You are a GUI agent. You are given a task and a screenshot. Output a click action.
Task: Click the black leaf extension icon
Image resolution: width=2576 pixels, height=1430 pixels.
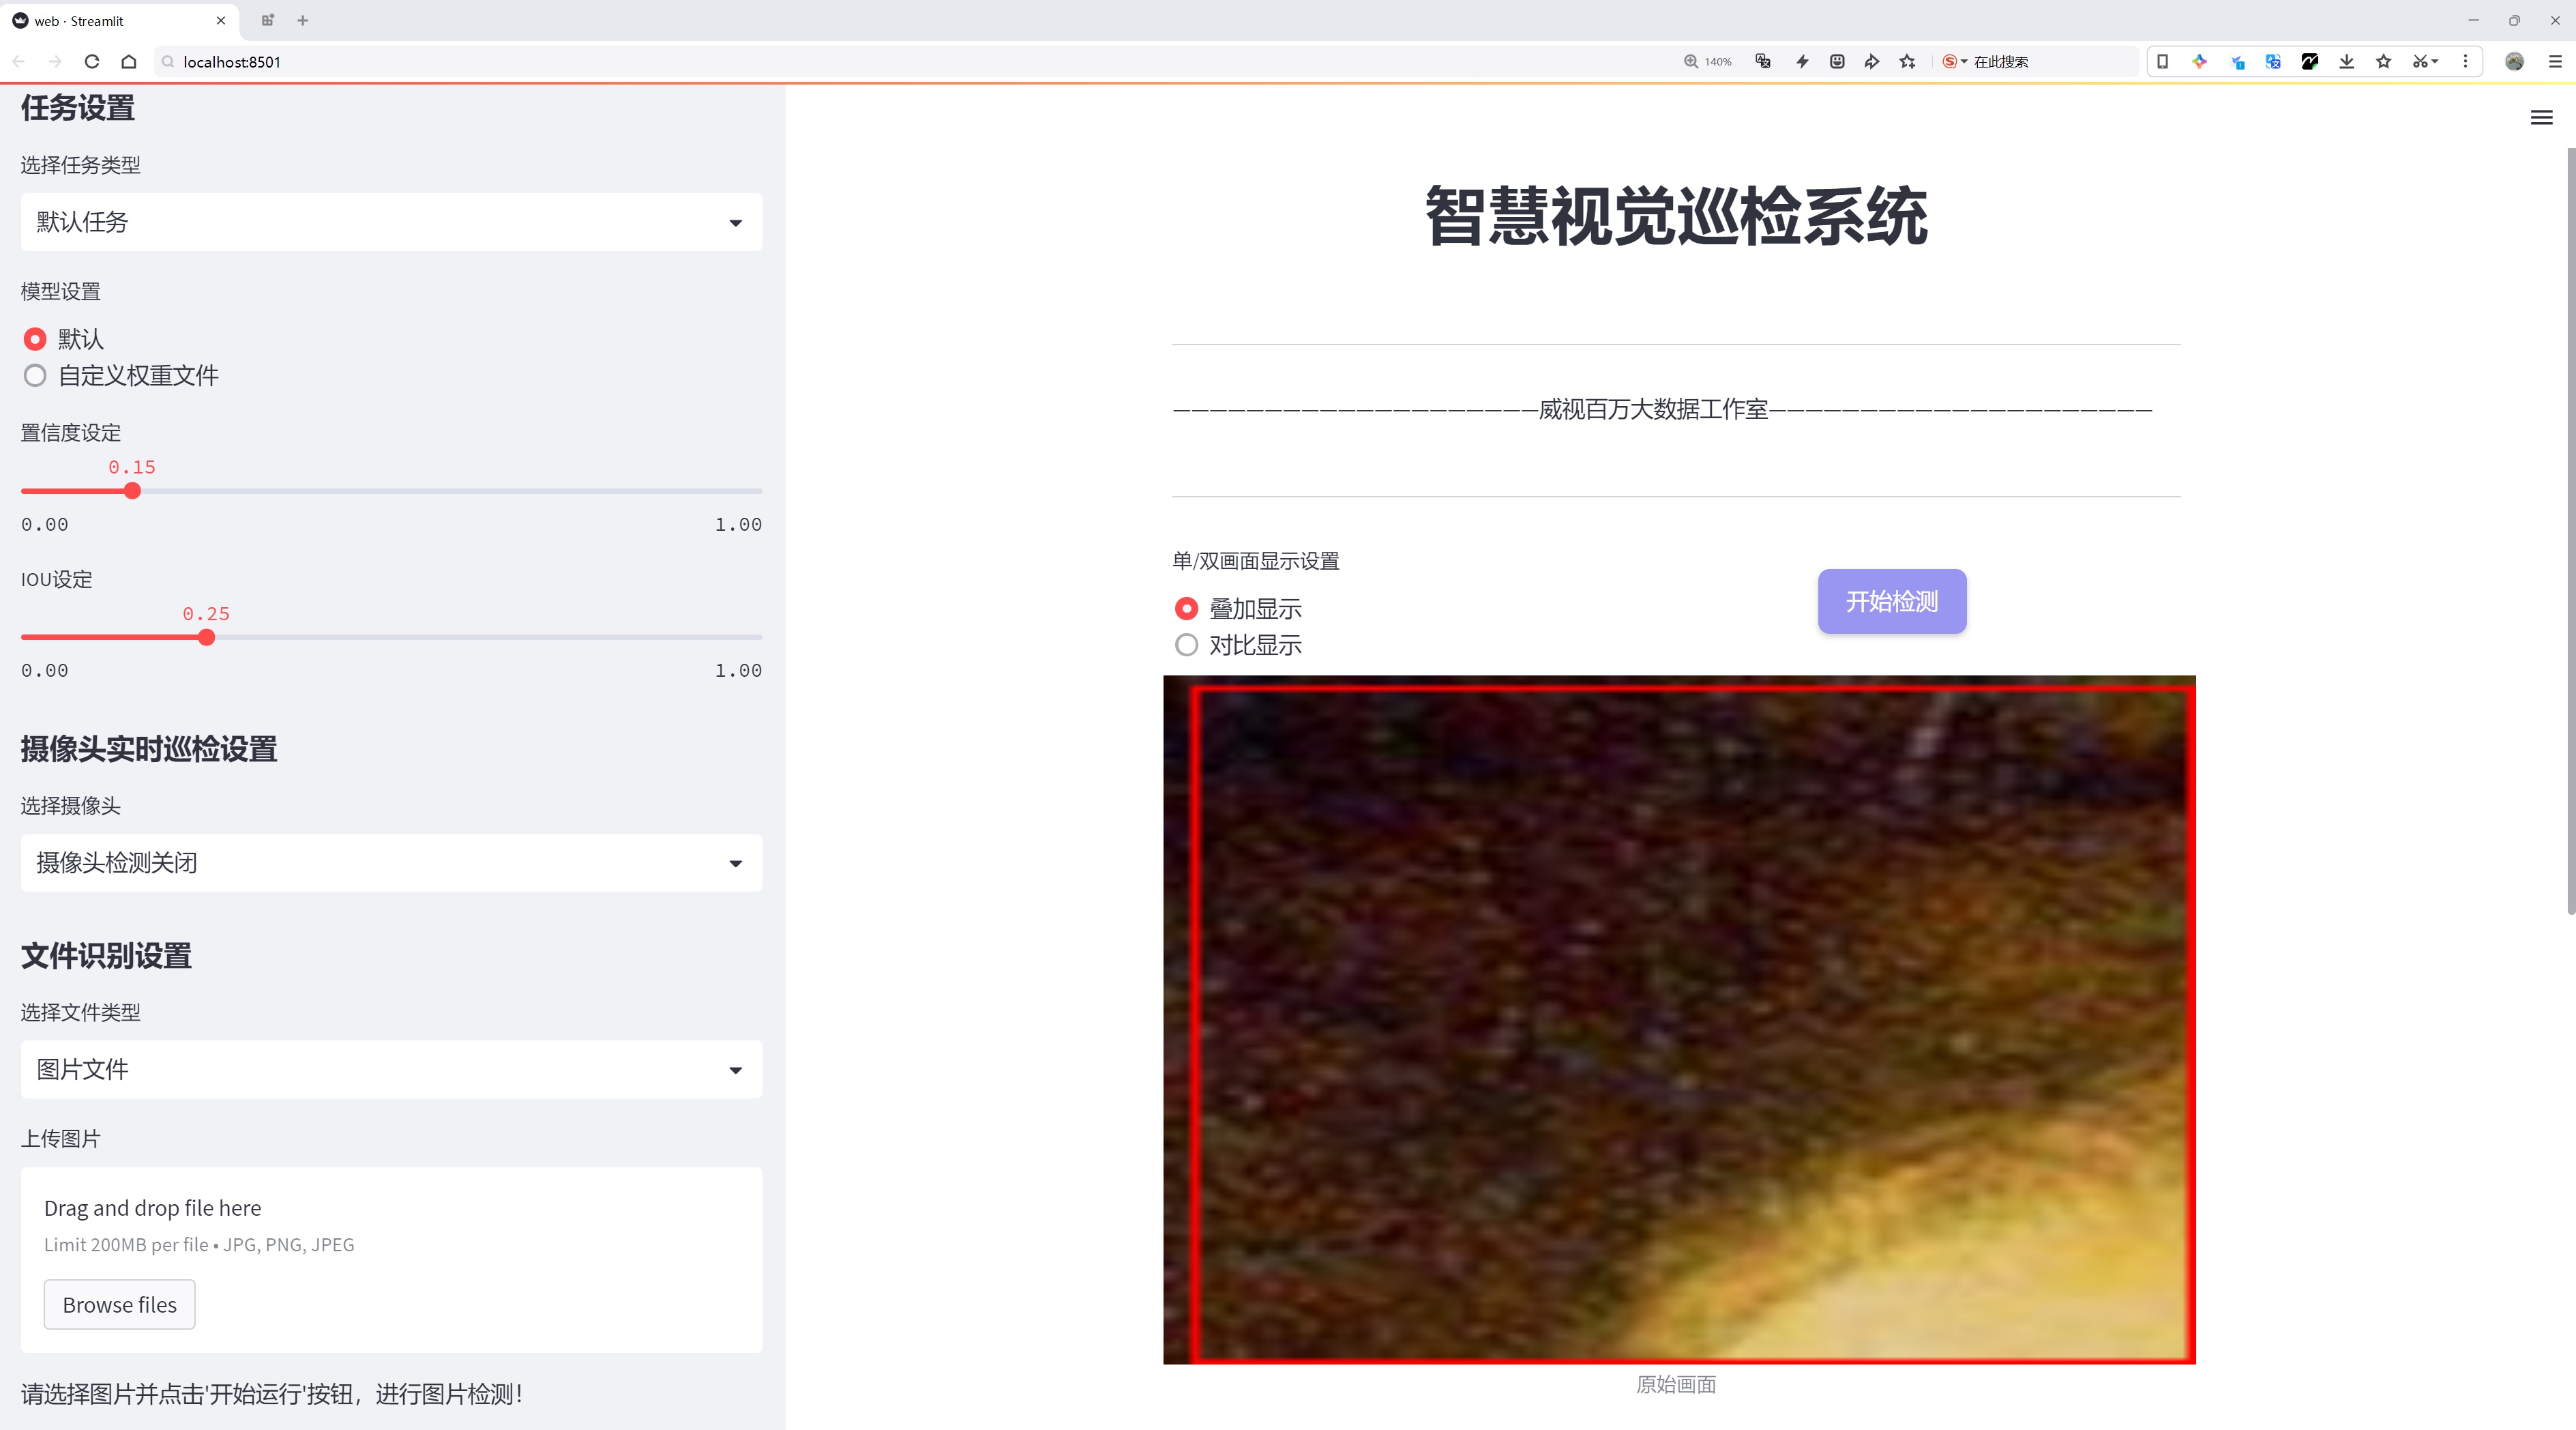[2310, 61]
